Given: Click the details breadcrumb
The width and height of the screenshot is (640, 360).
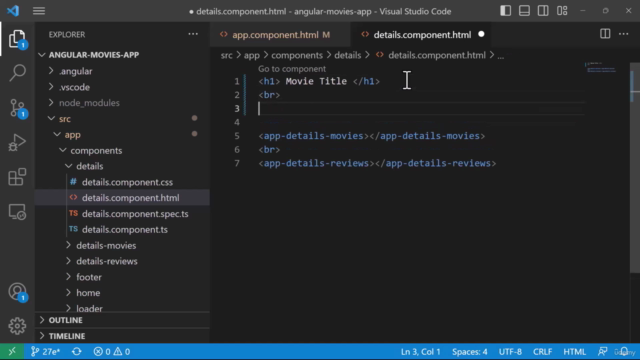Looking at the screenshot, I should [348, 55].
